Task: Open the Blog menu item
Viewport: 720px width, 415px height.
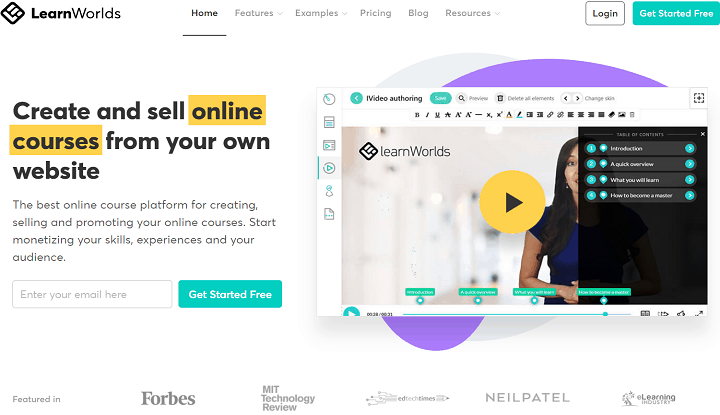Action: pyautogui.click(x=418, y=13)
